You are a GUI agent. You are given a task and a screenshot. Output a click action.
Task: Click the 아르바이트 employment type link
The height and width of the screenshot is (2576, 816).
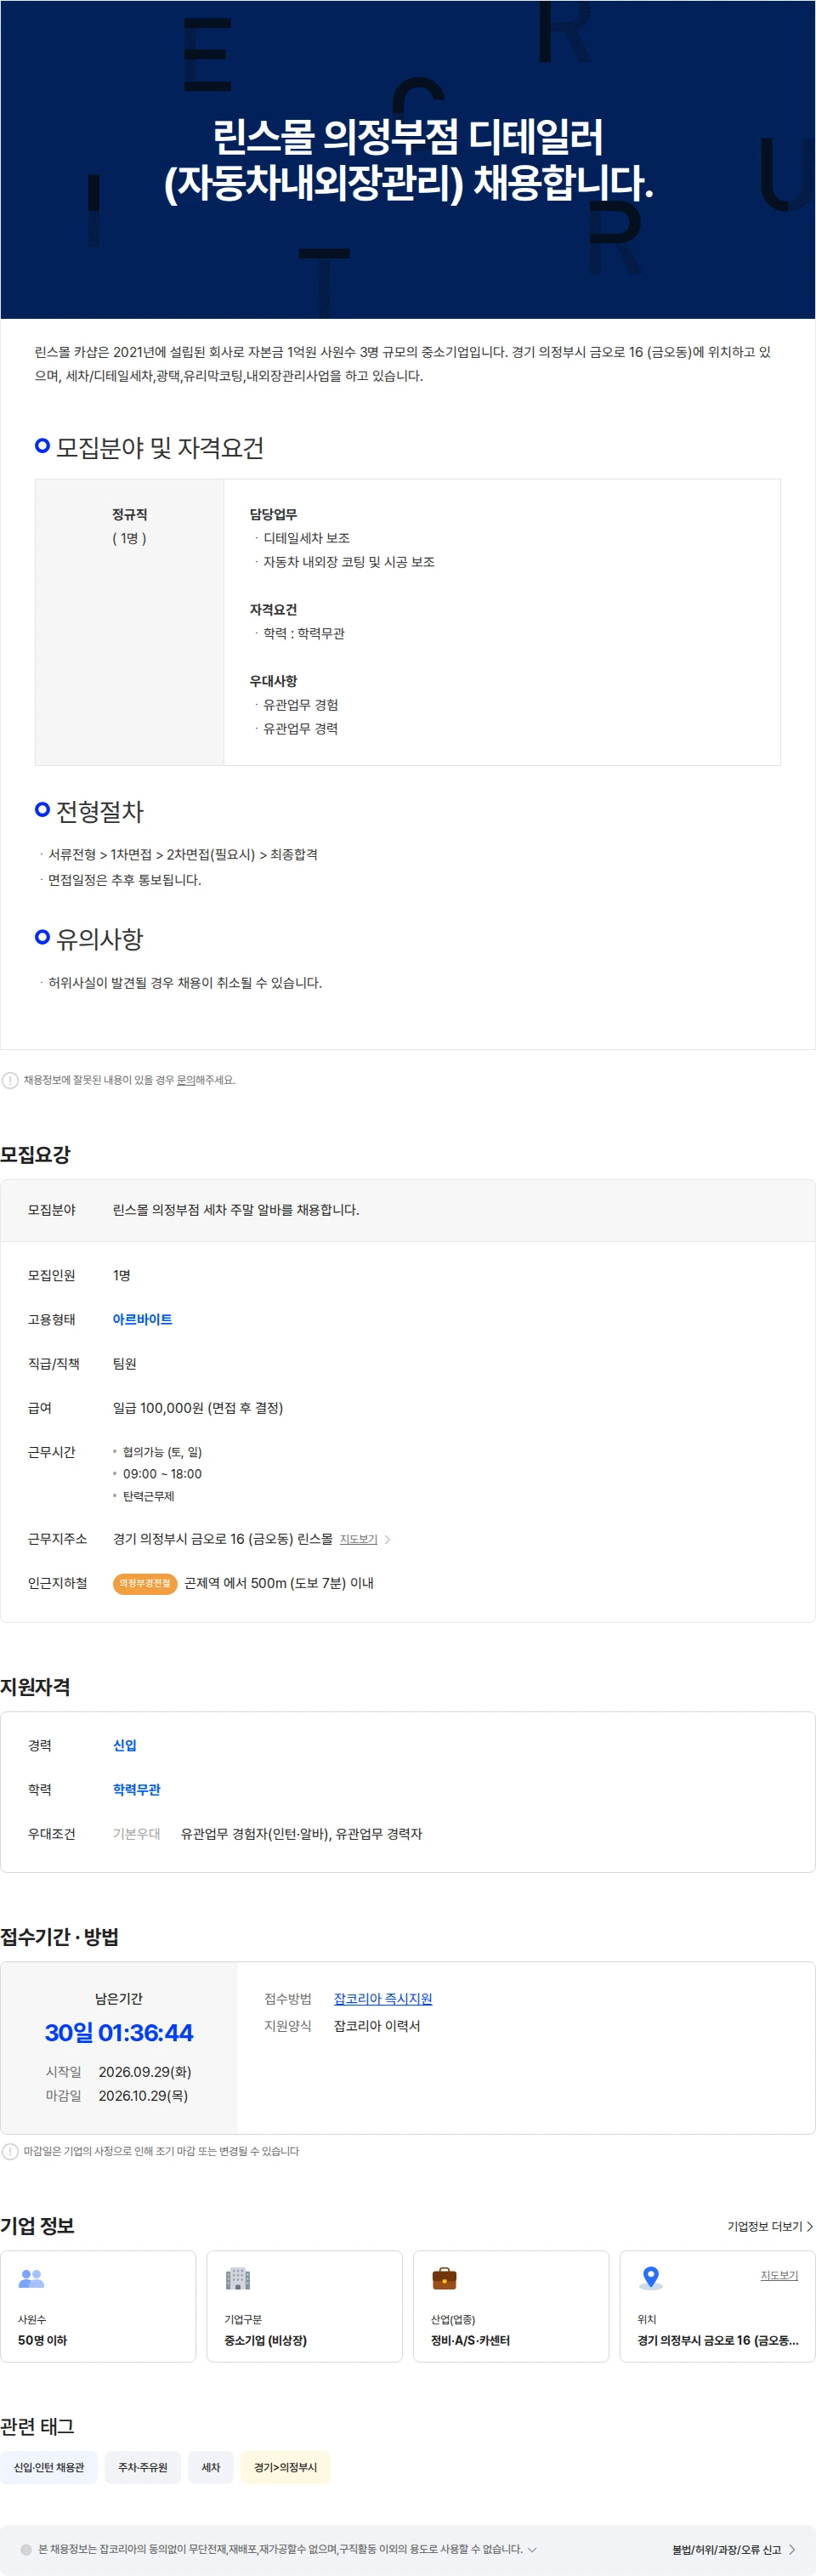[x=142, y=1319]
